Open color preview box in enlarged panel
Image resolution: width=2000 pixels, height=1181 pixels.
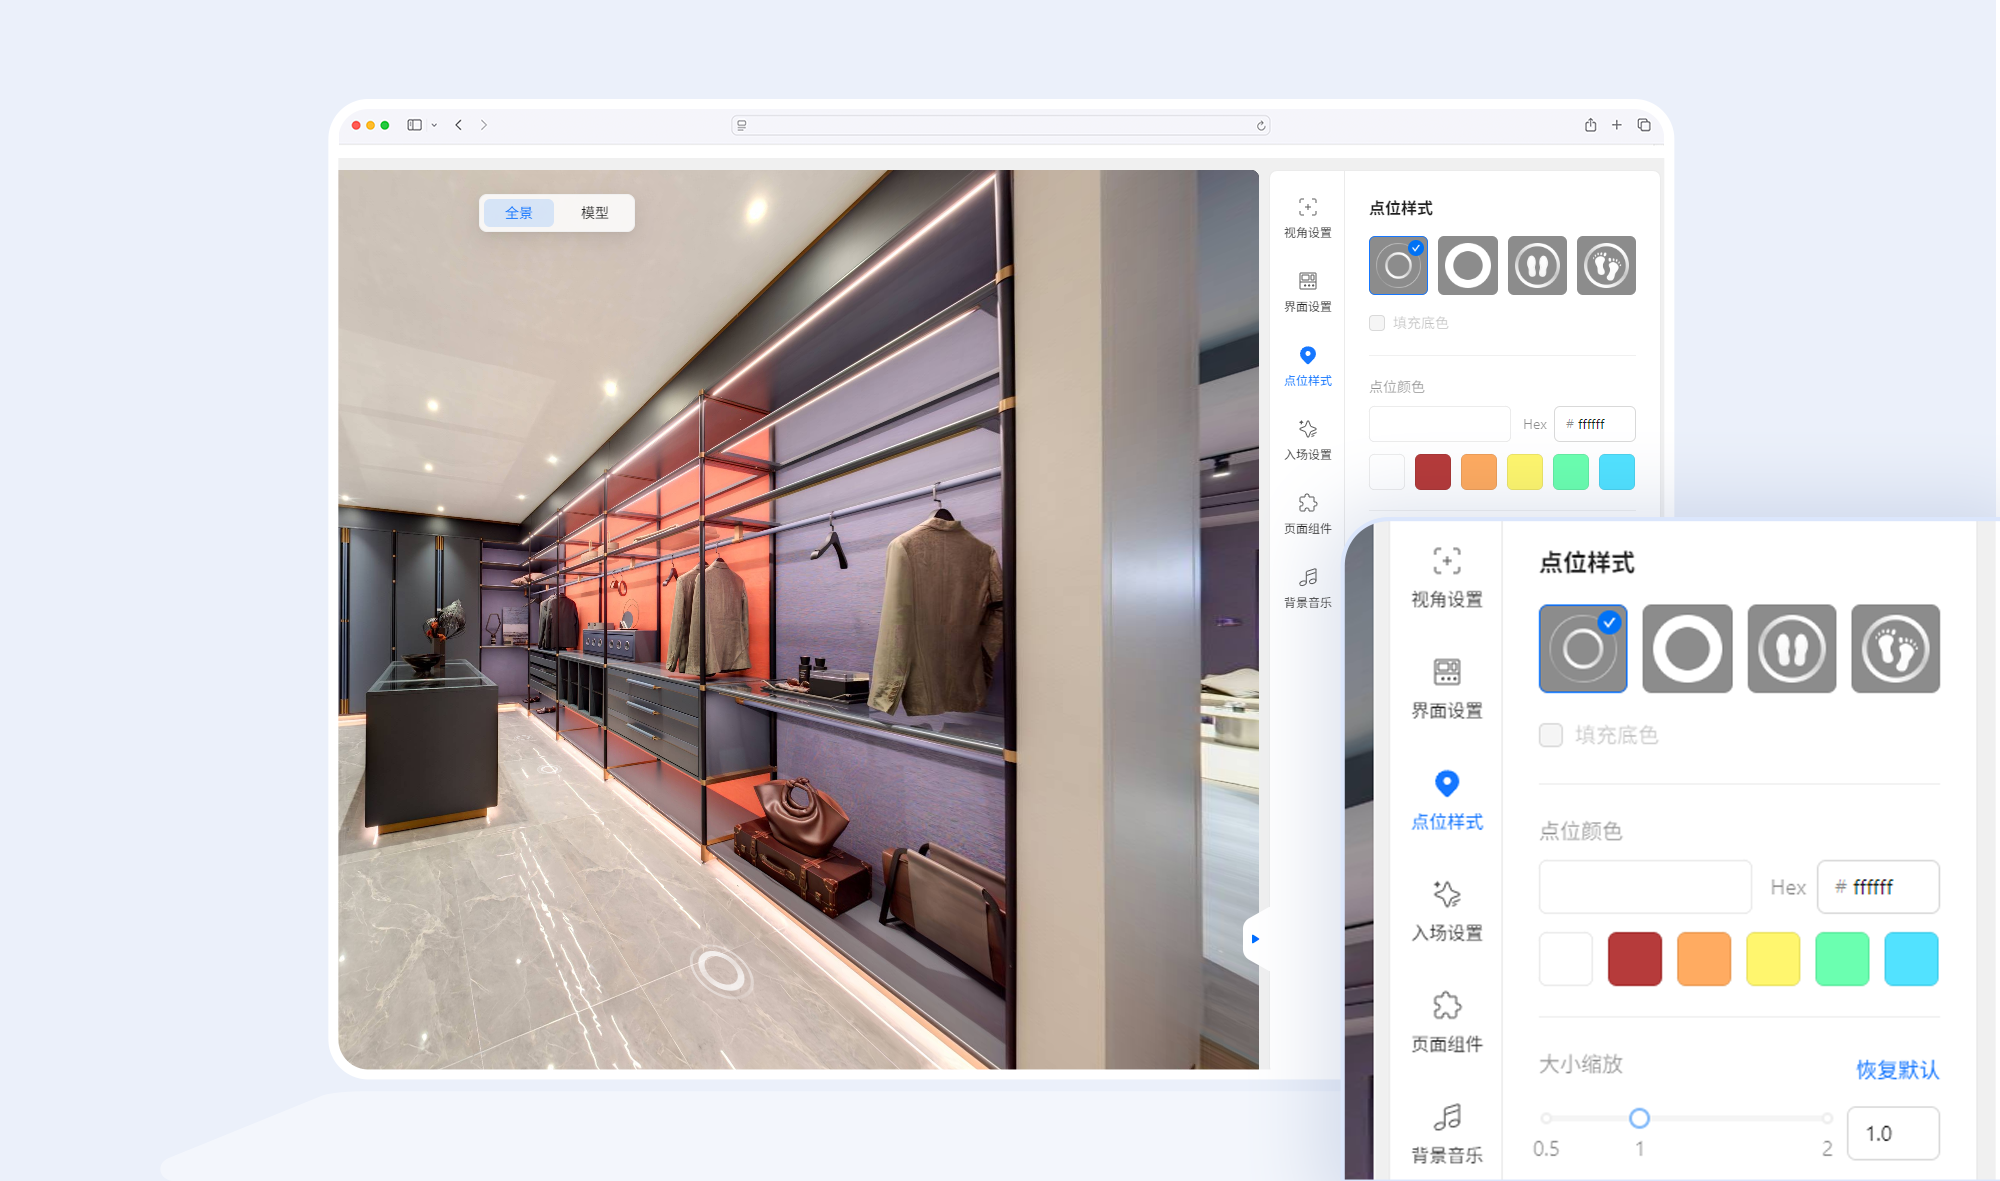click(x=1645, y=887)
